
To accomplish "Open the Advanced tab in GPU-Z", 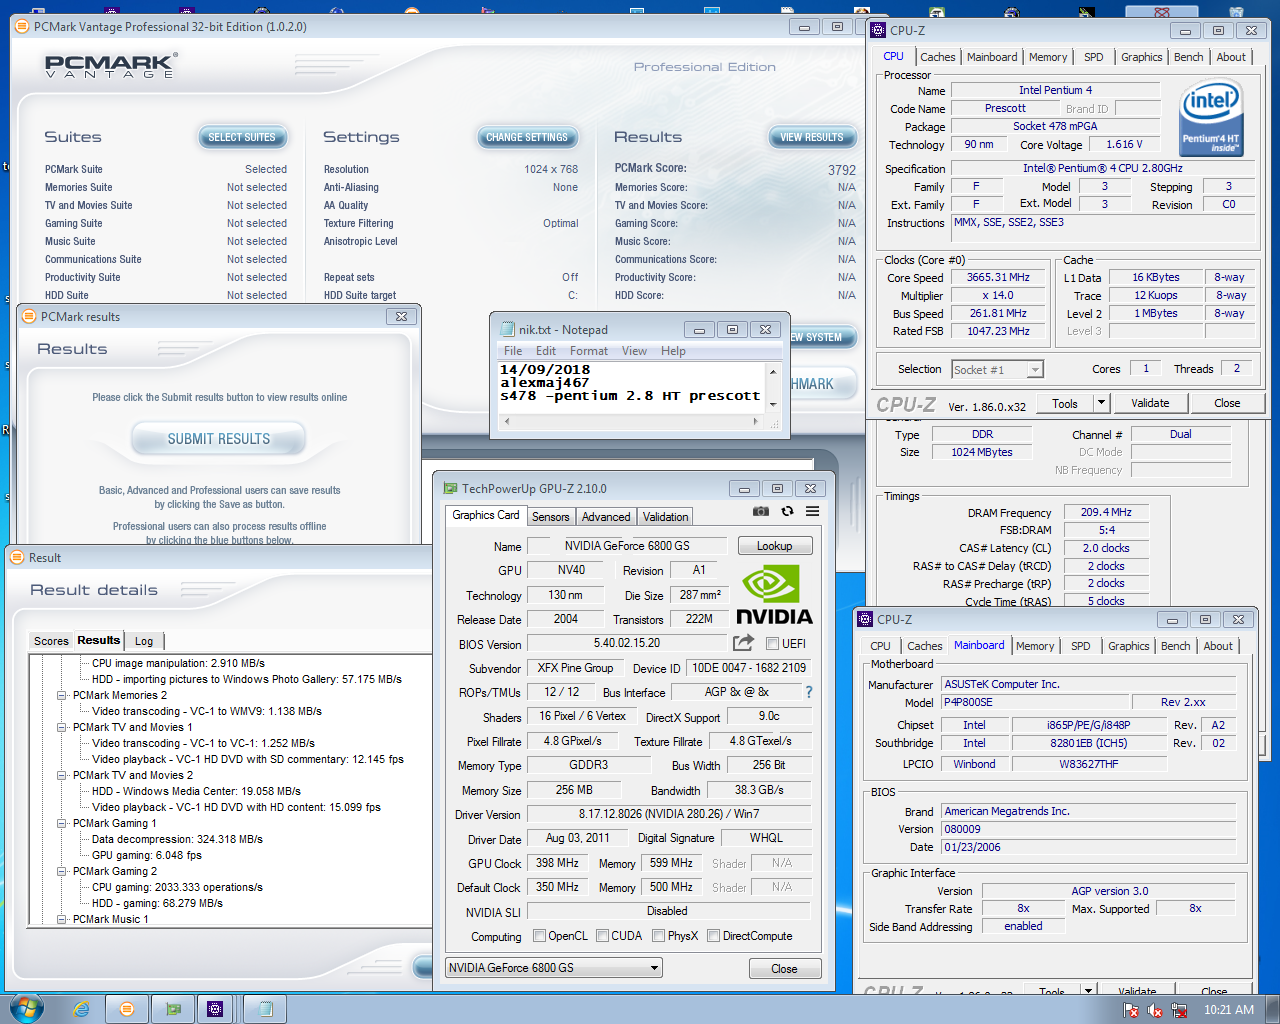I will point(606,517).
